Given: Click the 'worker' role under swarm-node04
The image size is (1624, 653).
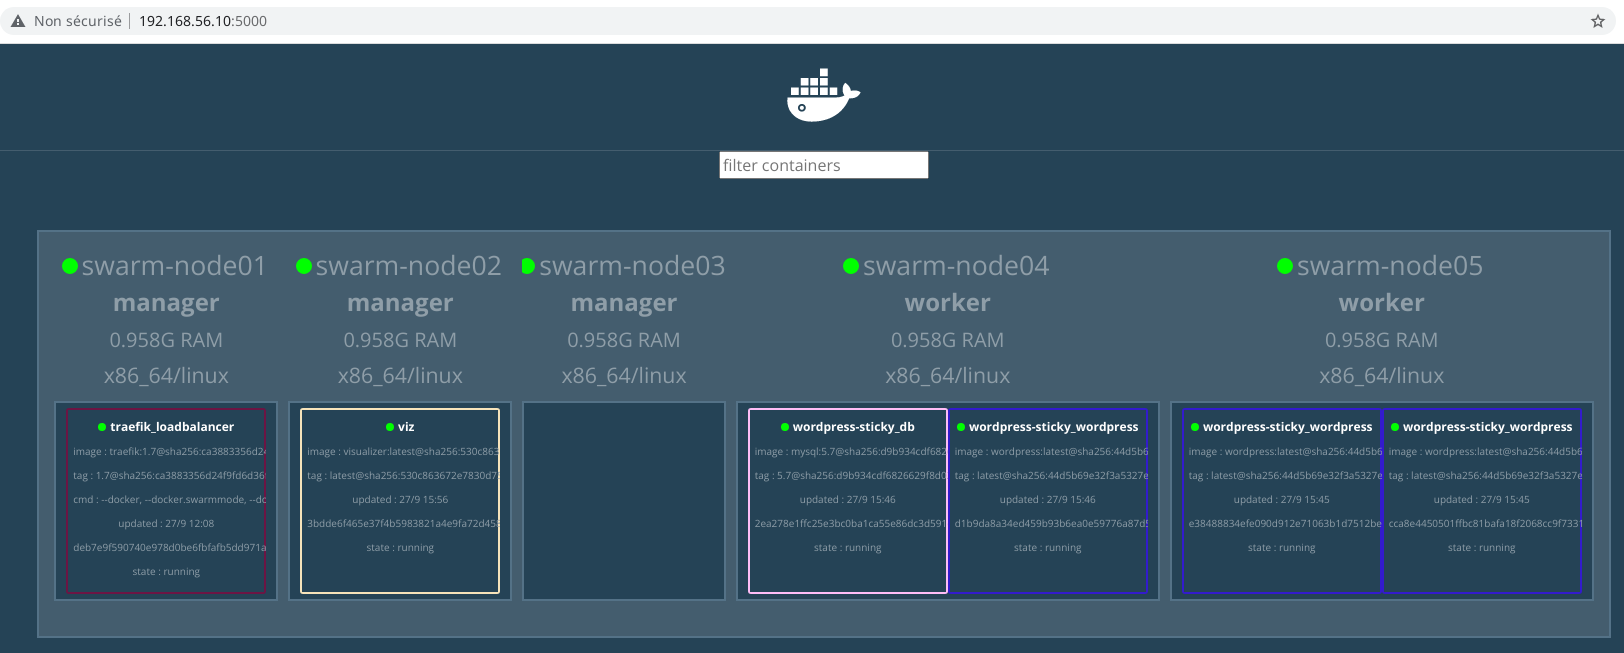Looking at the screenshot, I should tap(948, 303).
